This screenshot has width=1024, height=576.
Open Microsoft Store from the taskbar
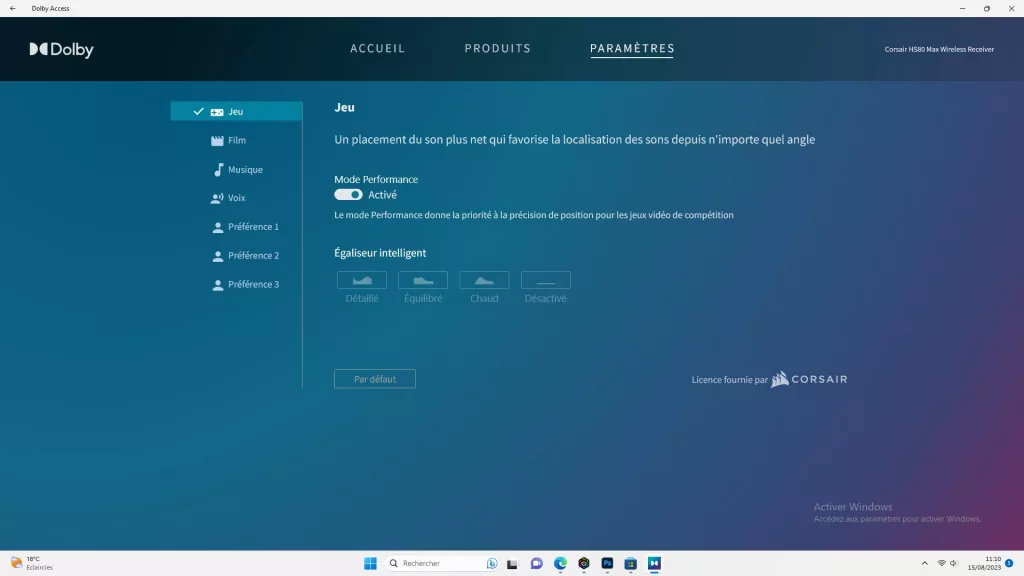[631, 563]
